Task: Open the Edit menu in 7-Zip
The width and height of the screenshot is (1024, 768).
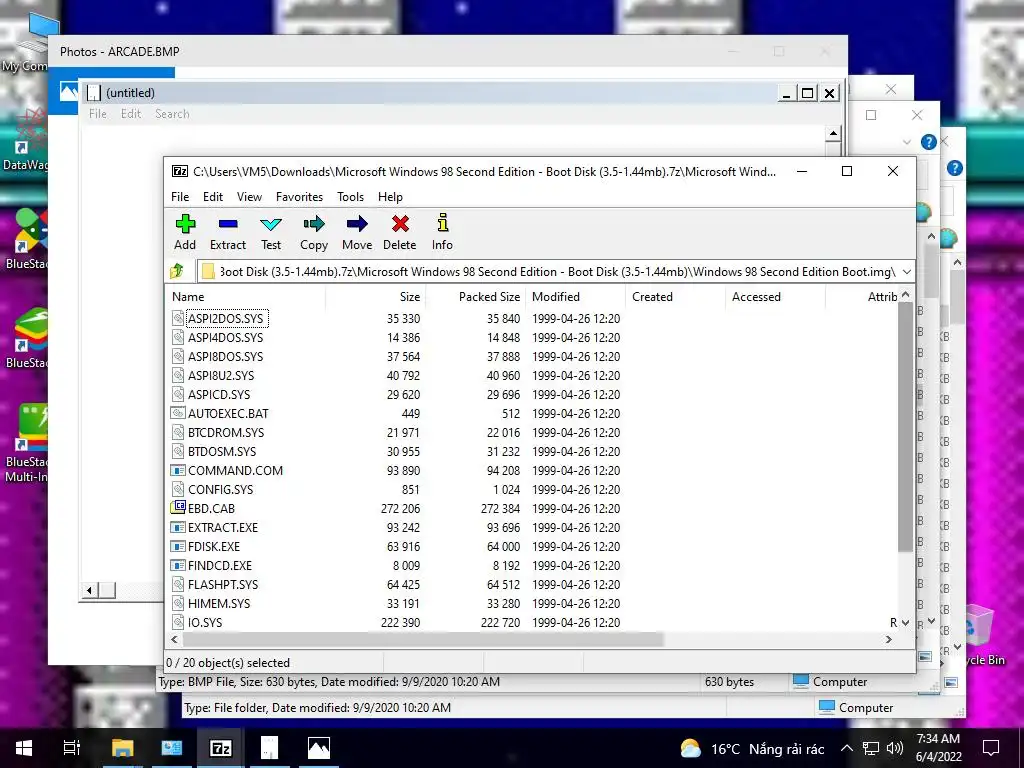Action: pyautogui.click(x=213, y=197)
